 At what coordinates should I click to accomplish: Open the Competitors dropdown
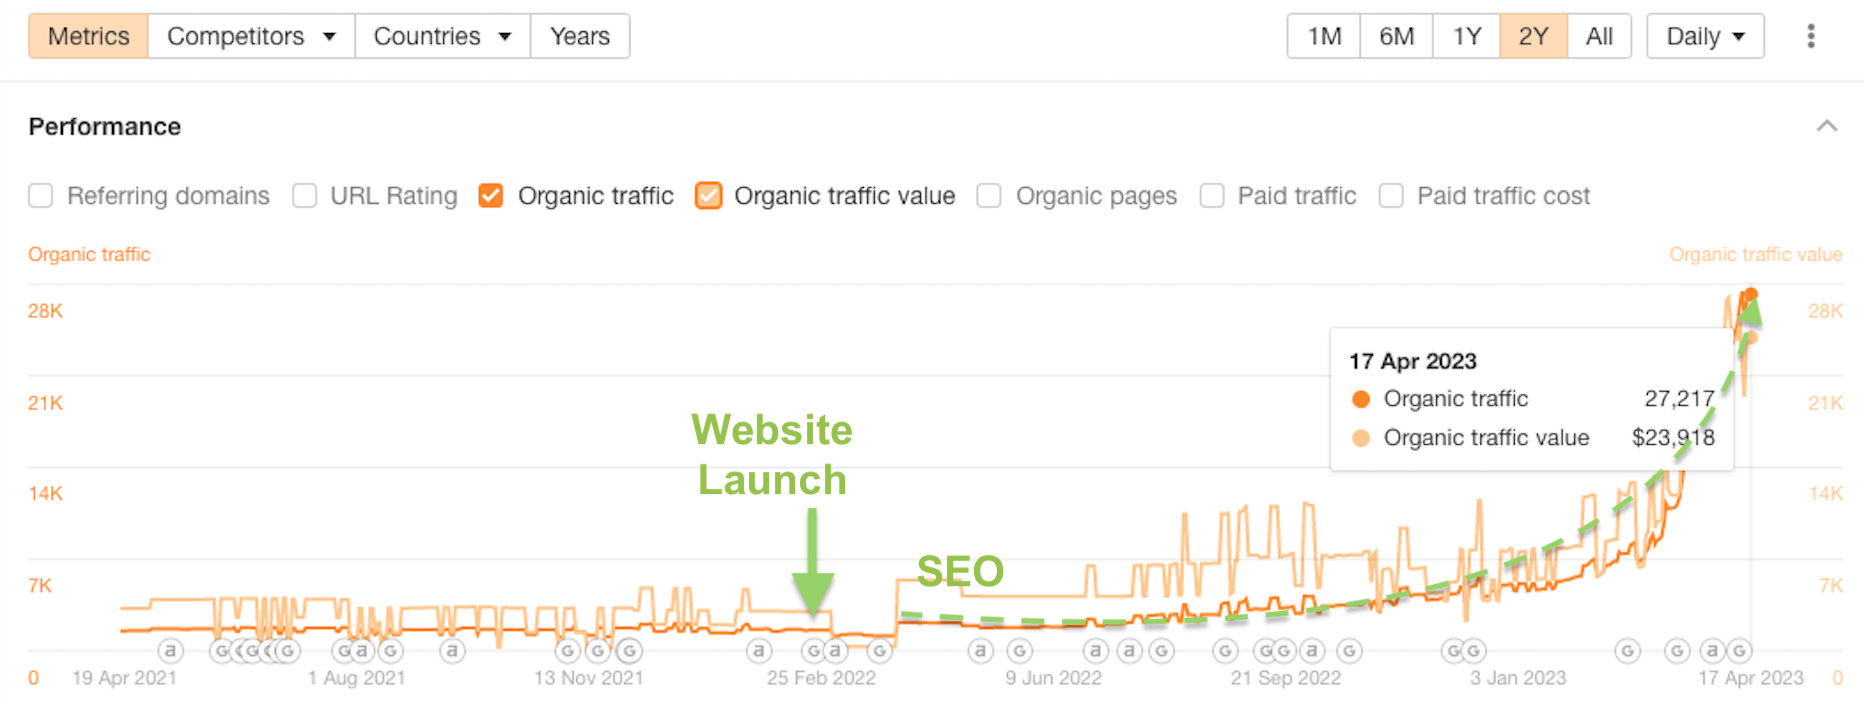(x=251, y=37)
